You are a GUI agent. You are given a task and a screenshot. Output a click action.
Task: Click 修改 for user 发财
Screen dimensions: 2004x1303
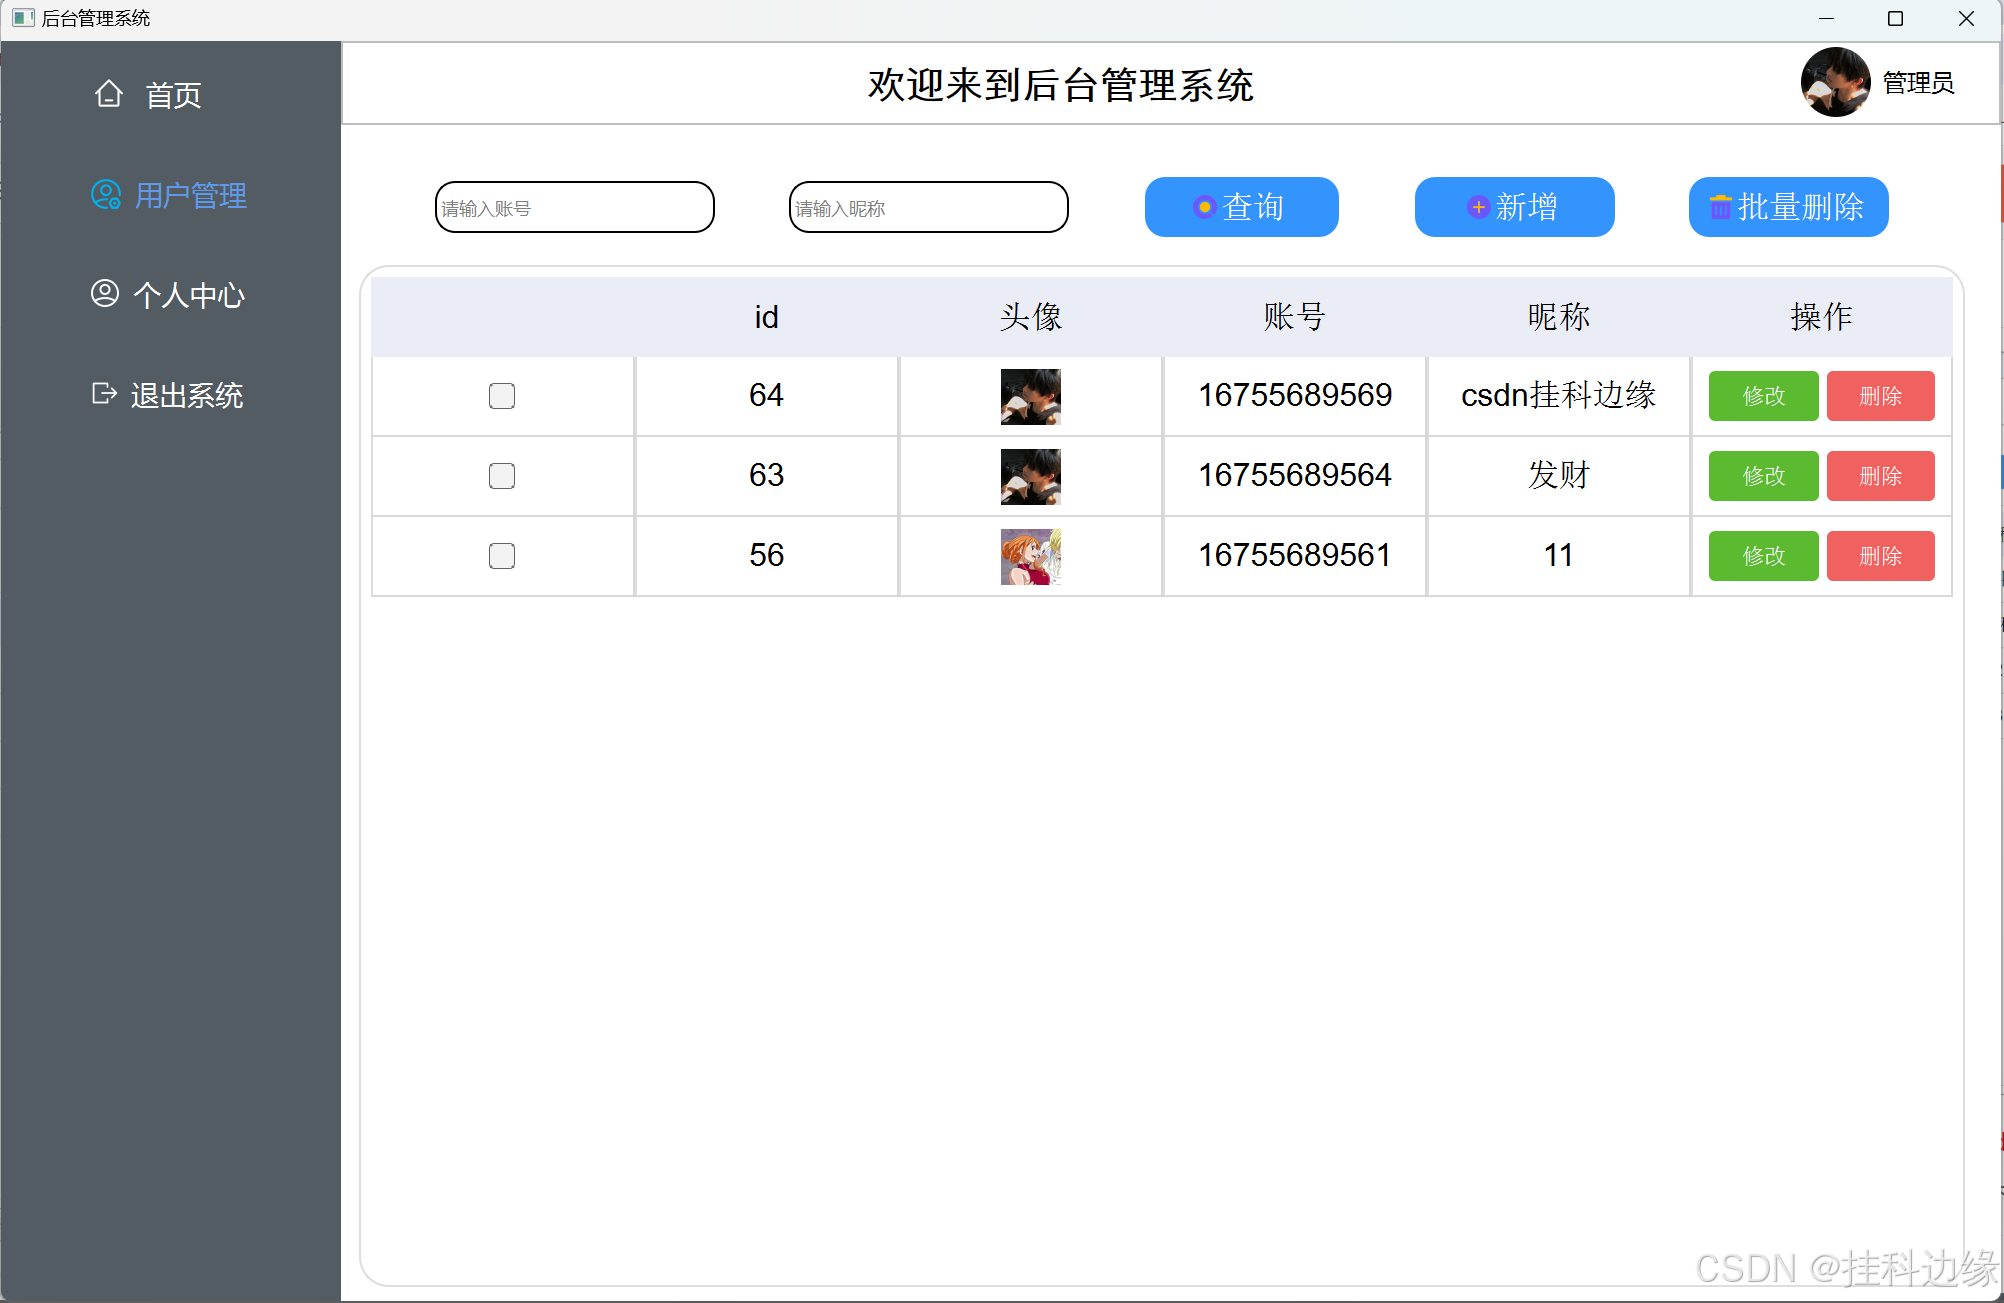[1763, 476]
